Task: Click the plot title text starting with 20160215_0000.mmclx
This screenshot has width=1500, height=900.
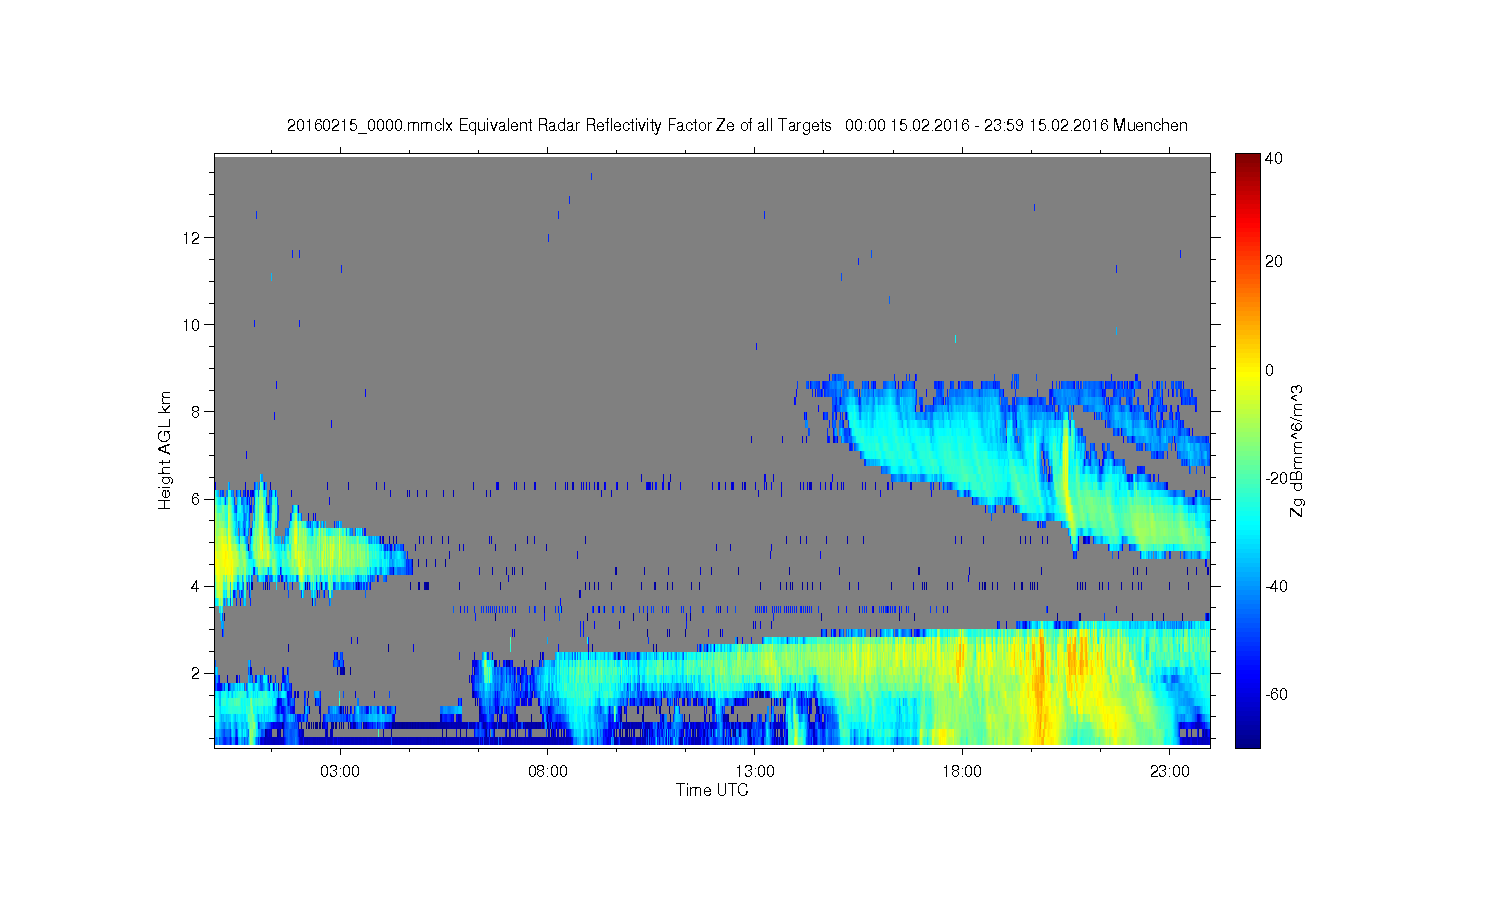Action: [x=737, y=126]
